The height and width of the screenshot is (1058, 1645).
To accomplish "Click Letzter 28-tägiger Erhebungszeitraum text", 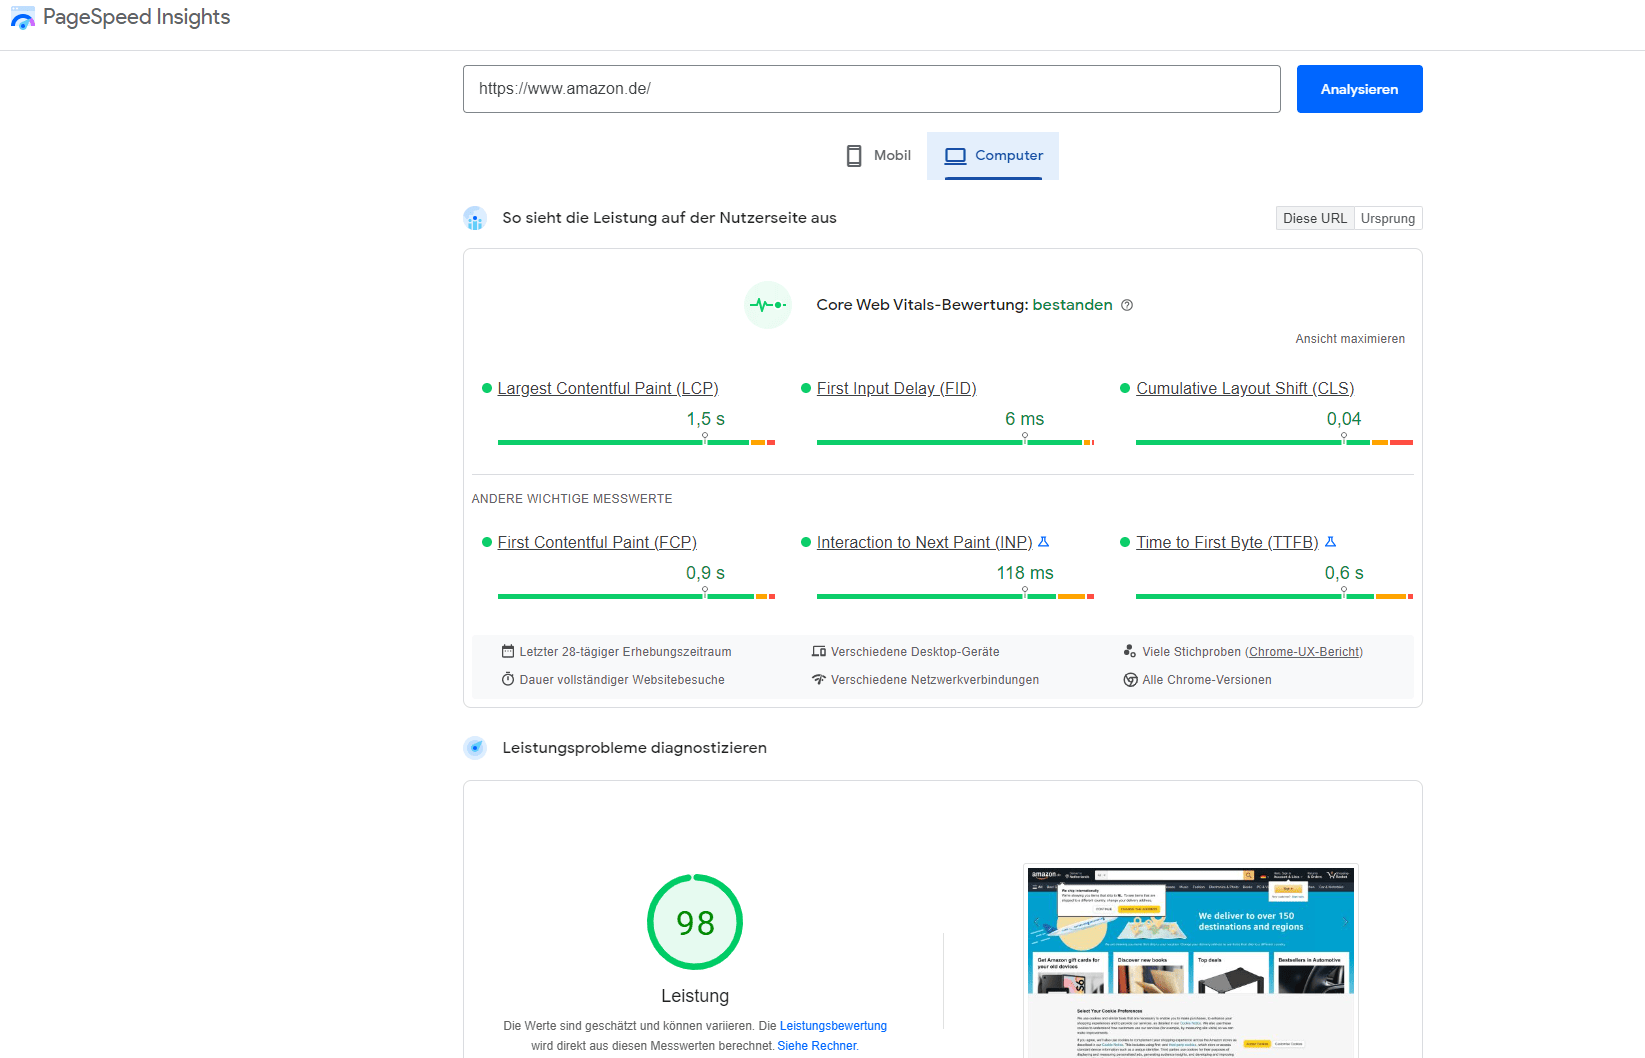I will click(626, 652).
